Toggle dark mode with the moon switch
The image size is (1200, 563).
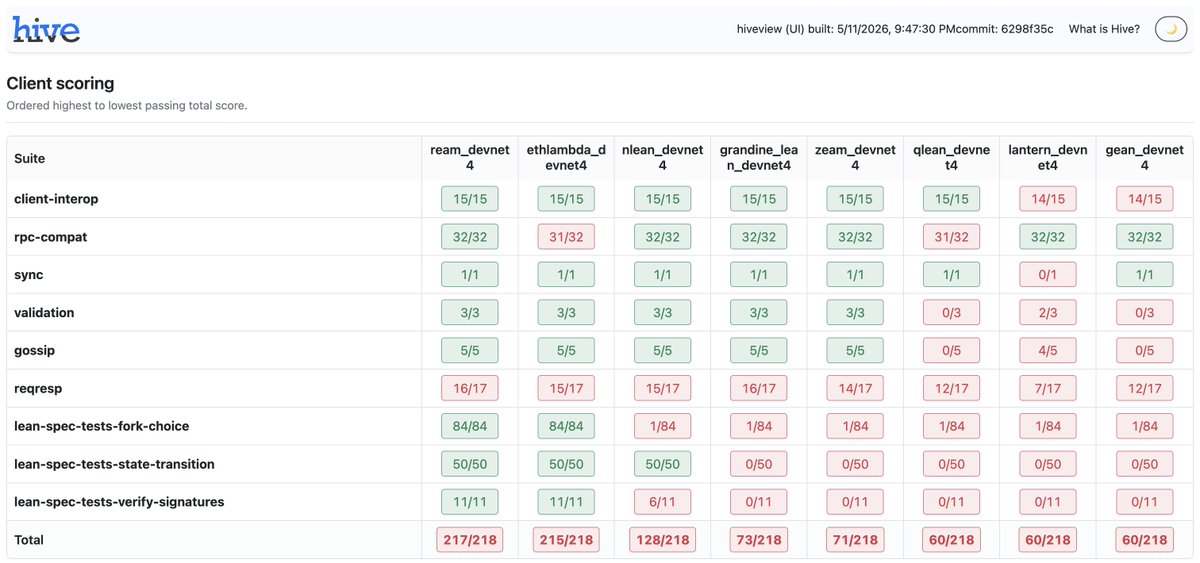tap(1170, 29)
